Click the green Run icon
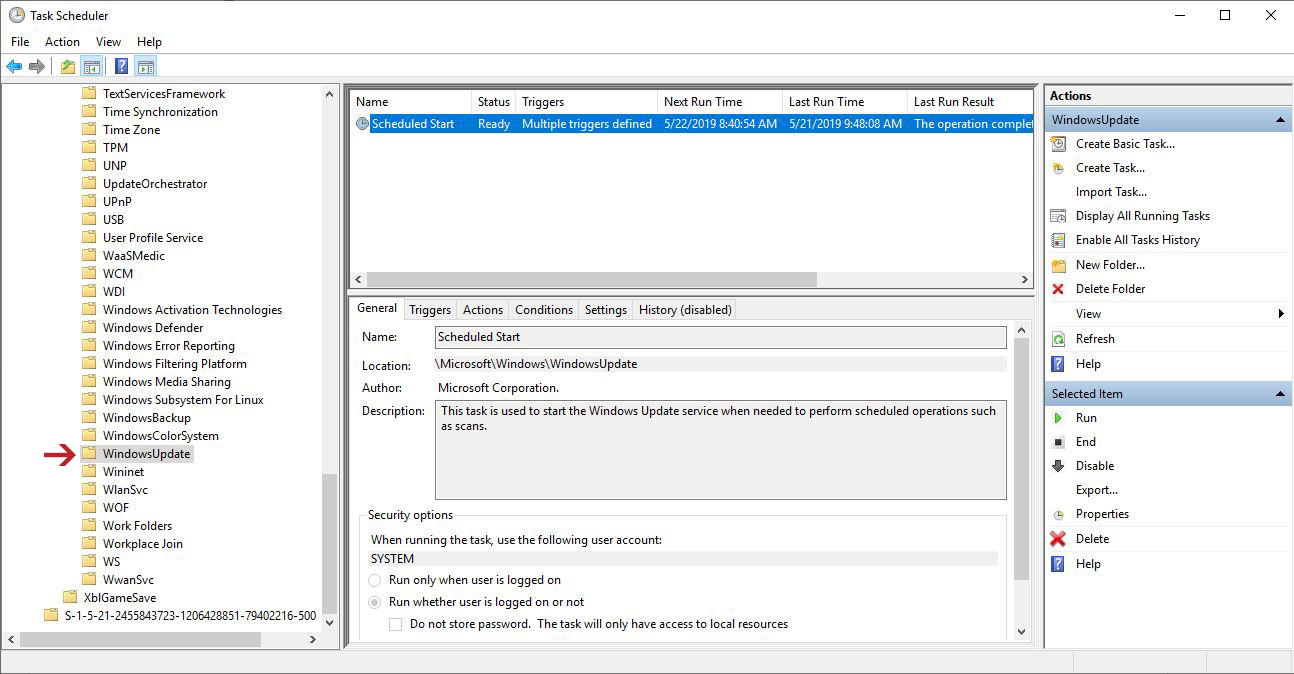The width and height of the screenshot is (1294, 674). click(x=1058, y=418)
